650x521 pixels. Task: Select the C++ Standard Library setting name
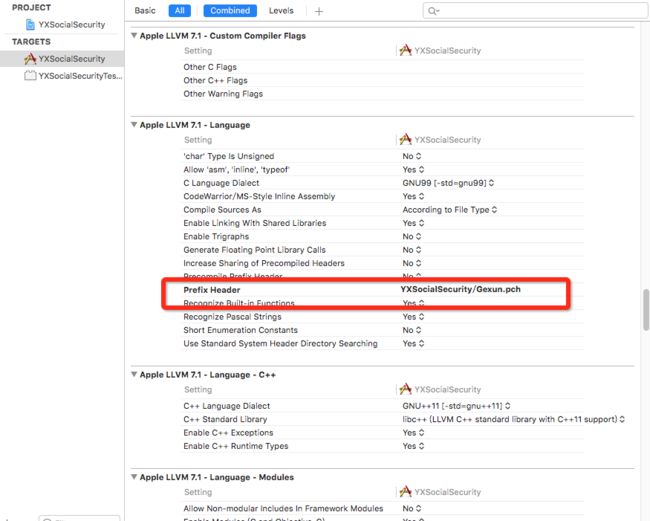225,419
